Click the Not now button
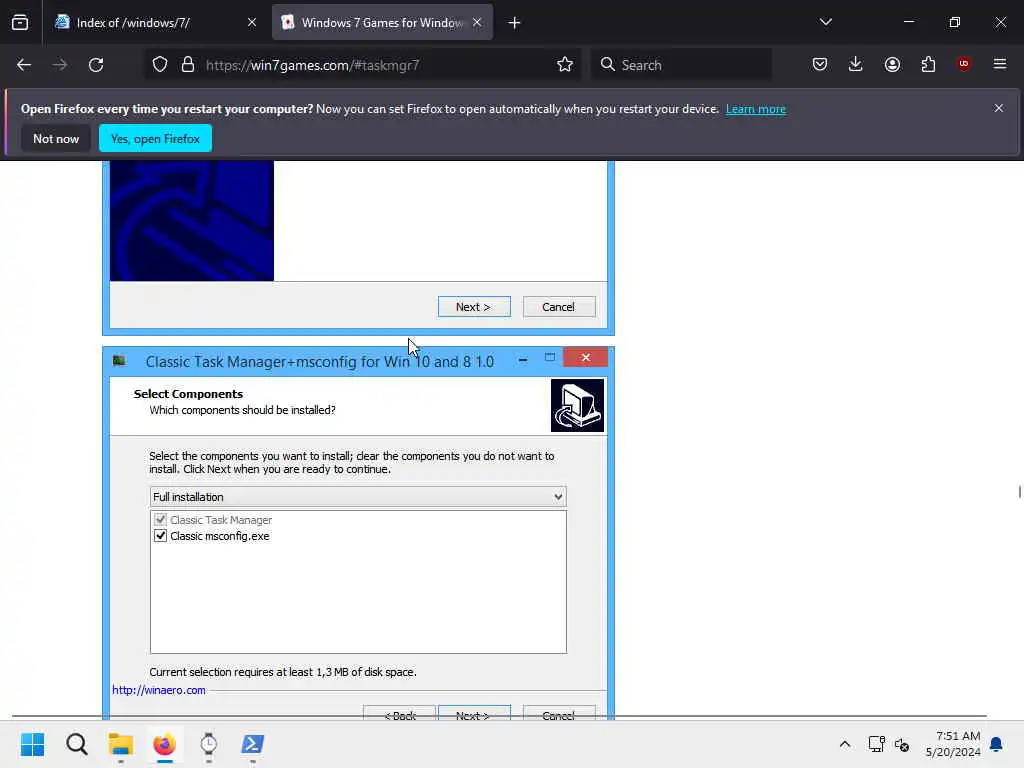The width and height of the screenshot is (1024, 768). tap(56, 138)
